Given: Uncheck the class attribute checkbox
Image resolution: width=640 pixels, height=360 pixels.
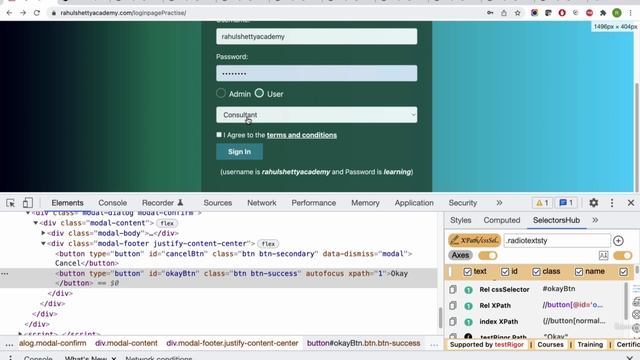Looking at the screenshot, I should (536, 271).
